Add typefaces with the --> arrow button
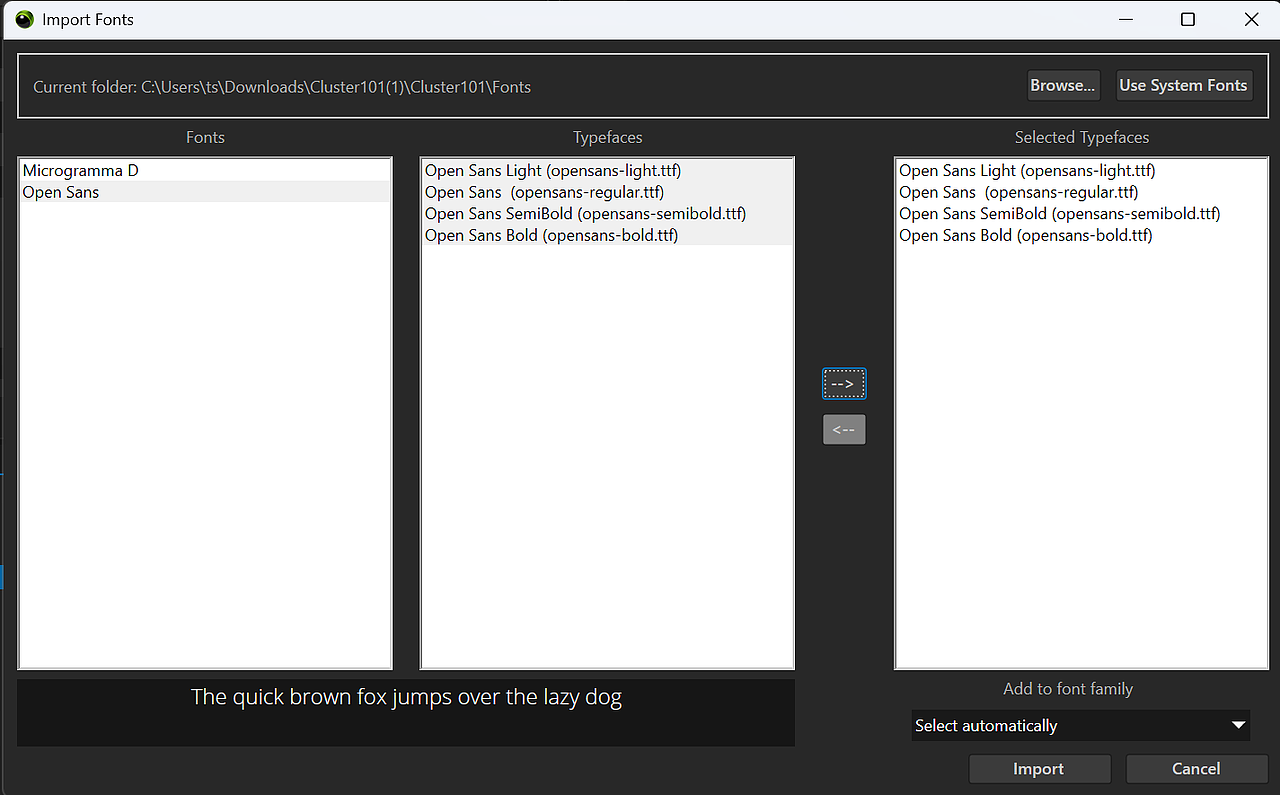The height and width of the screenshot is (795, 1280). [x=844, y=383]
